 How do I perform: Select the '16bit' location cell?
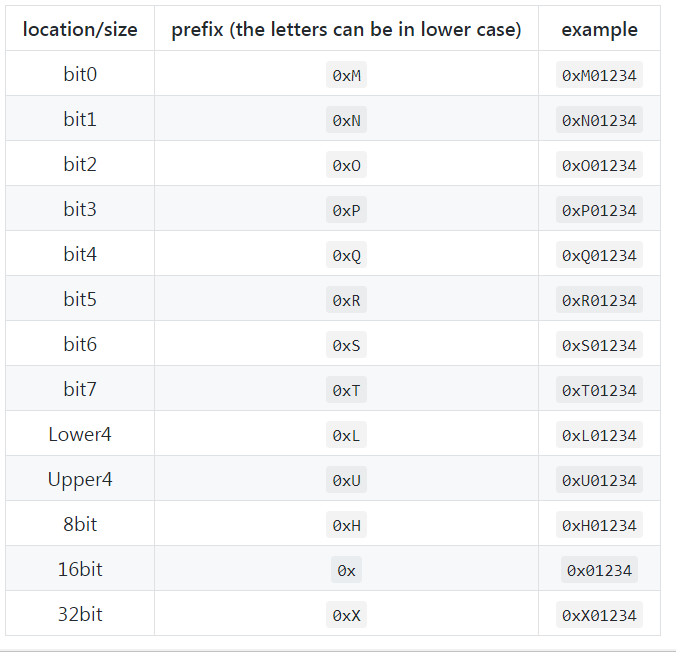pyautogui.click(x=80, y=569)
